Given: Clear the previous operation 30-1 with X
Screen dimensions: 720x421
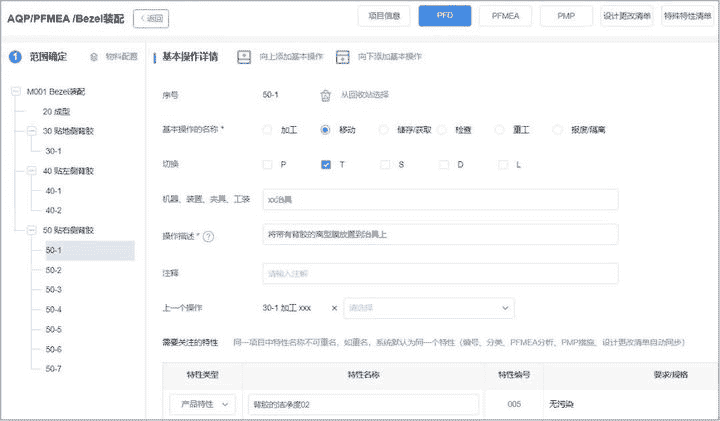Looking at the screenshot, I should tap(334, 308).
